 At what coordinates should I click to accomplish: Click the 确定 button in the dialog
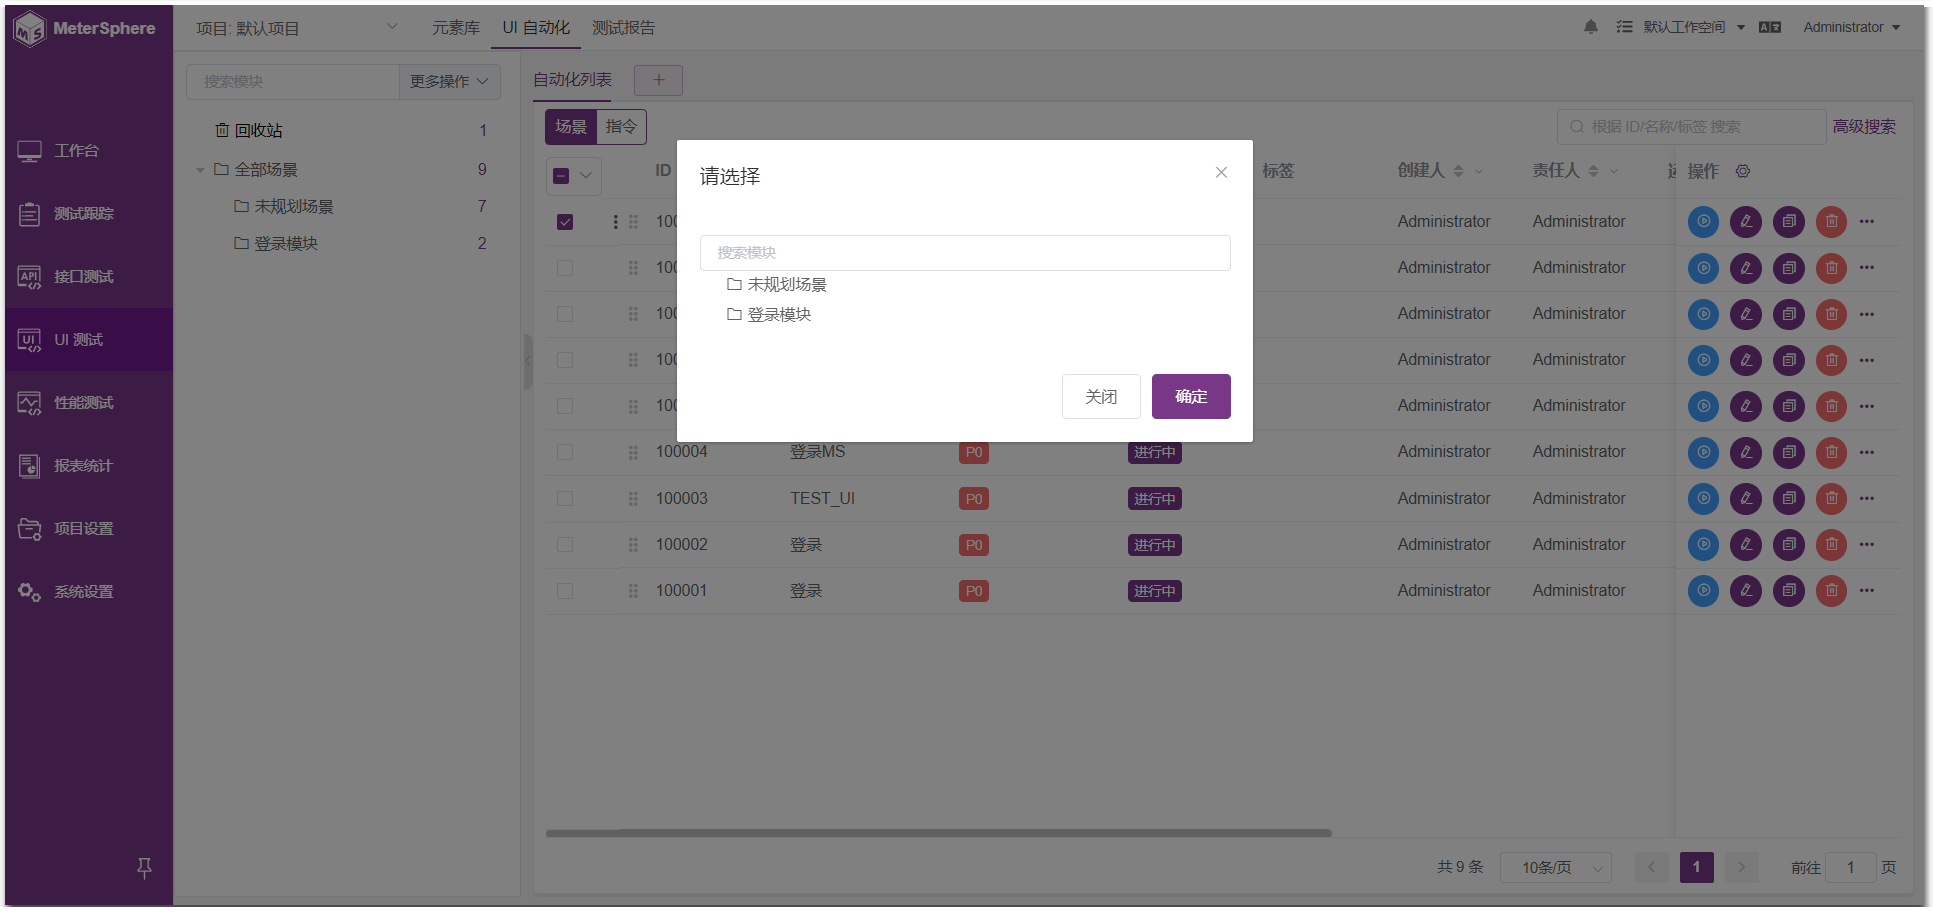(x=1191, y=397)
